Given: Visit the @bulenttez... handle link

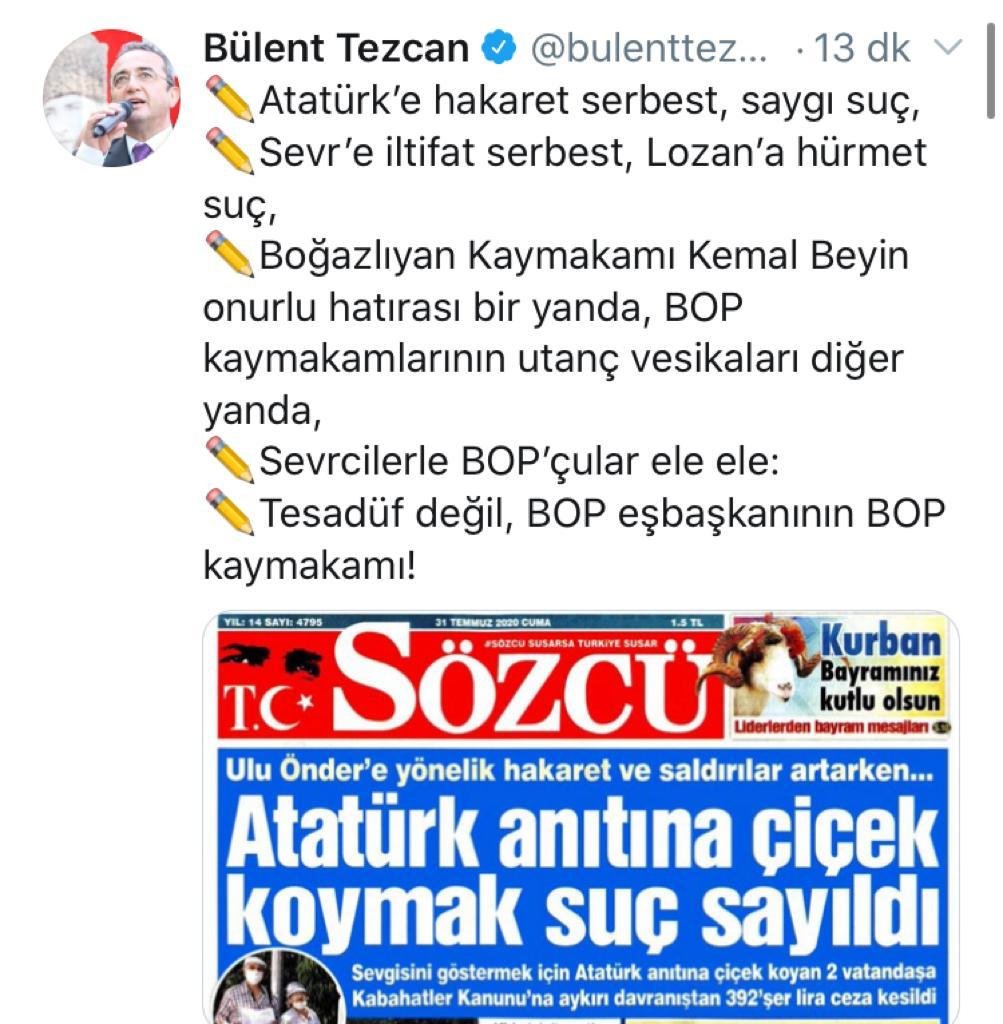Looking at the screenshot, I should tap(649, 48).
